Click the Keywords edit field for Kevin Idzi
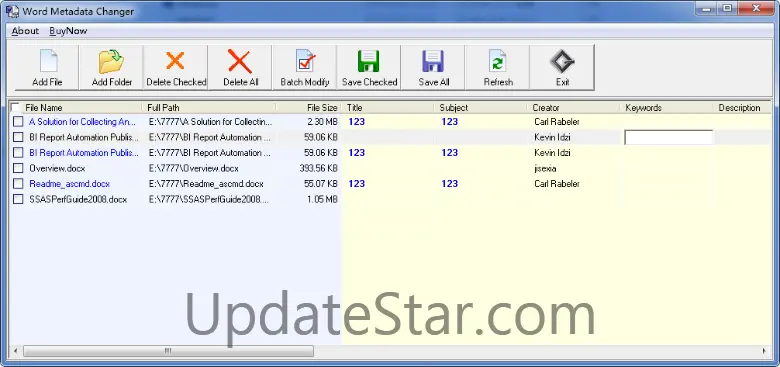This screenshot has width=780, height=367. (x=669, y=137)
